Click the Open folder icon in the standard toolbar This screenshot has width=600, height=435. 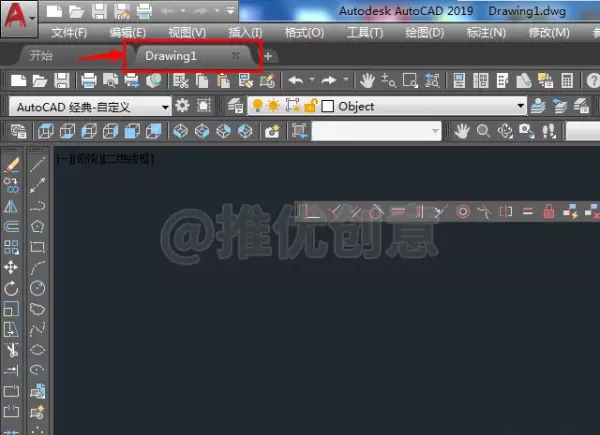coord(39,81)
